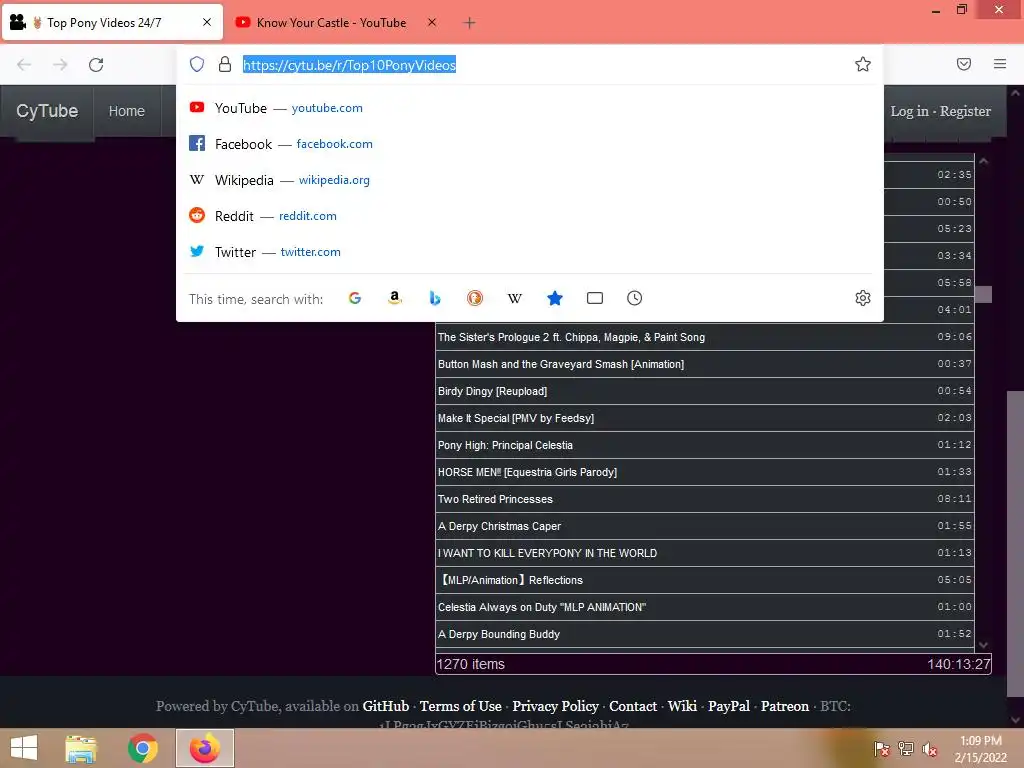Click the site security padlock icon

click(x=225, y=64)
